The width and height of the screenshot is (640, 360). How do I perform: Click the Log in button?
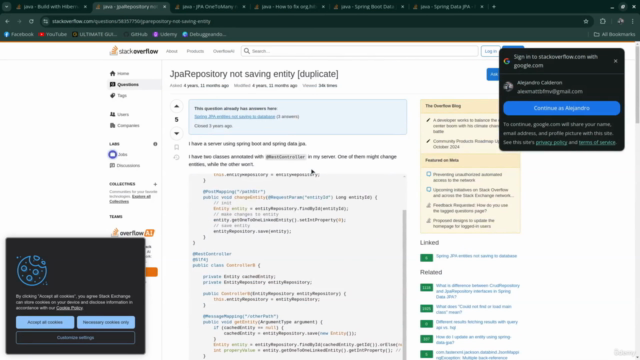click(x=490, y=51)
